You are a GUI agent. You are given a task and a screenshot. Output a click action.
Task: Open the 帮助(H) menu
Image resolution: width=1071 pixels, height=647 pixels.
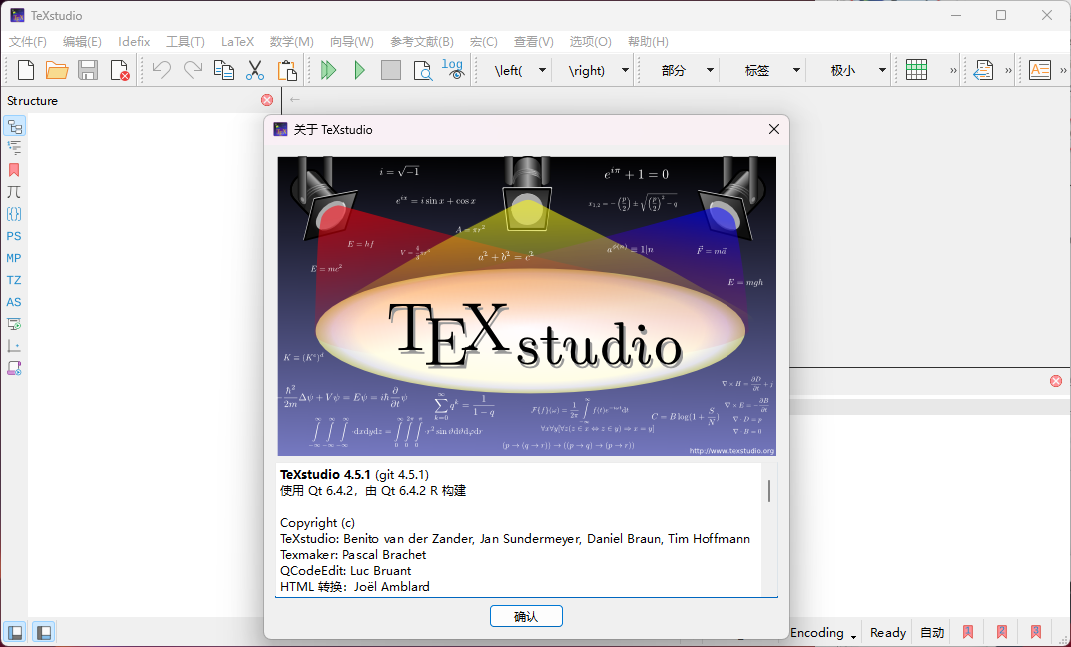coord(648,42)
